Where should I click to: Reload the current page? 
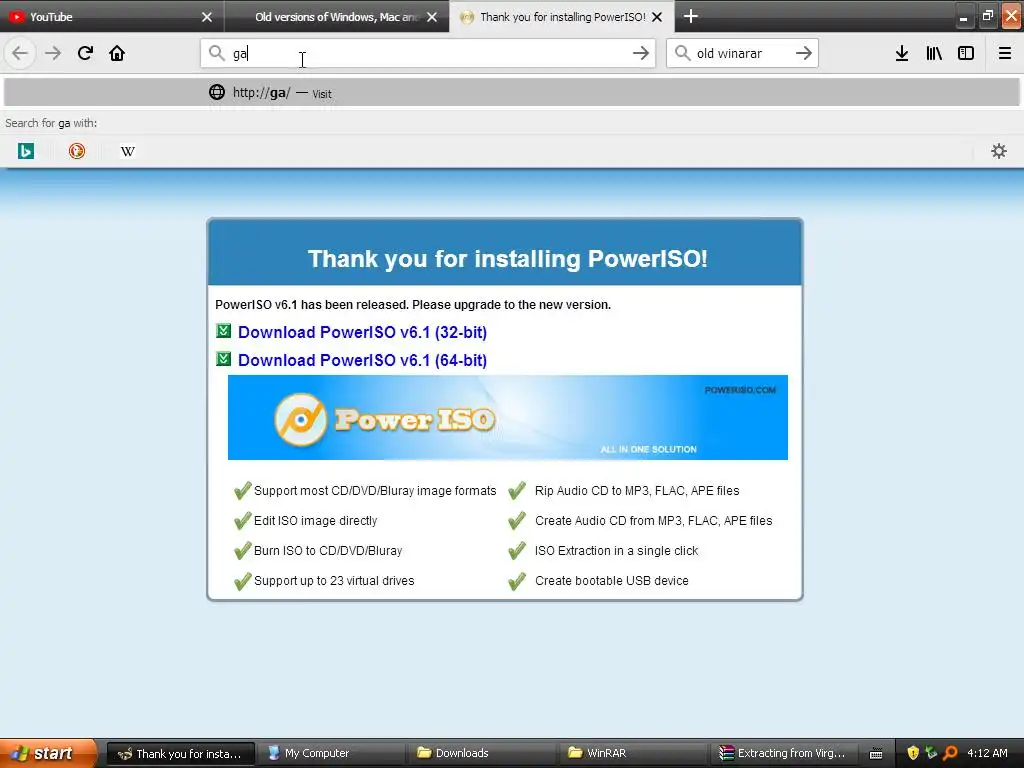click(x=85, y=53)
